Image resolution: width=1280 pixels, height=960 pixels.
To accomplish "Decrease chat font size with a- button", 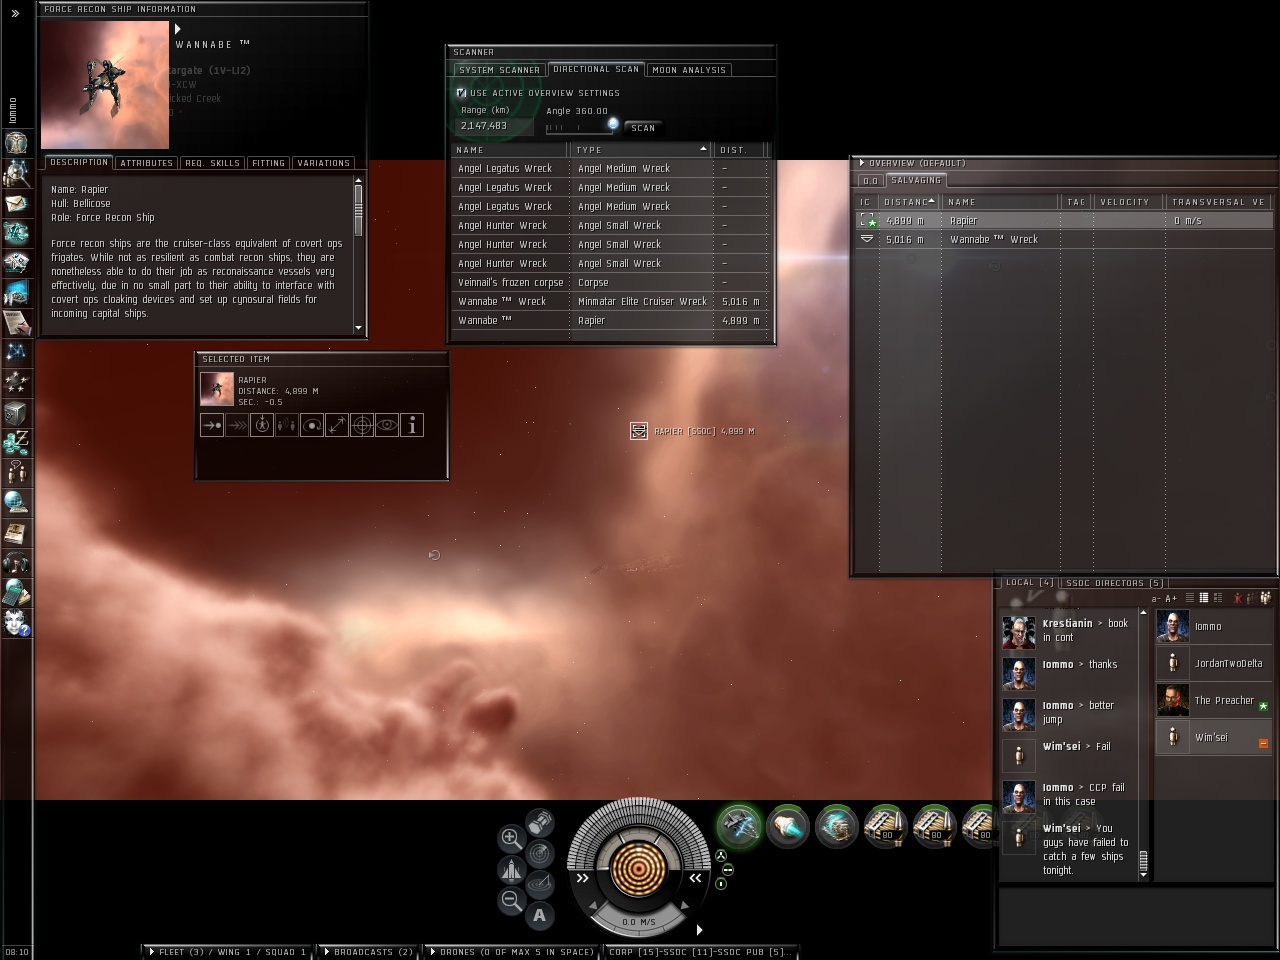I will [x=1156, y=598].
